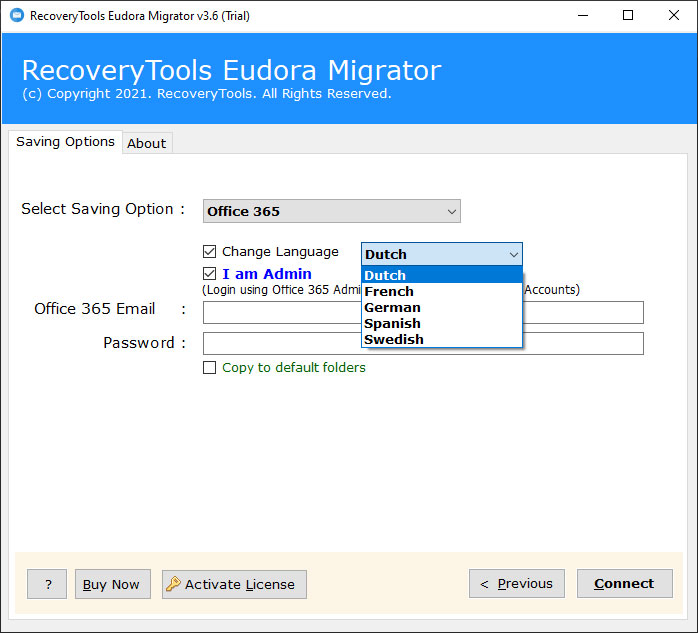The height and width of the screenshot is (633, 698).
Task: Collapse the language dropdown showing Dutch
Action: tap(442, 254)
